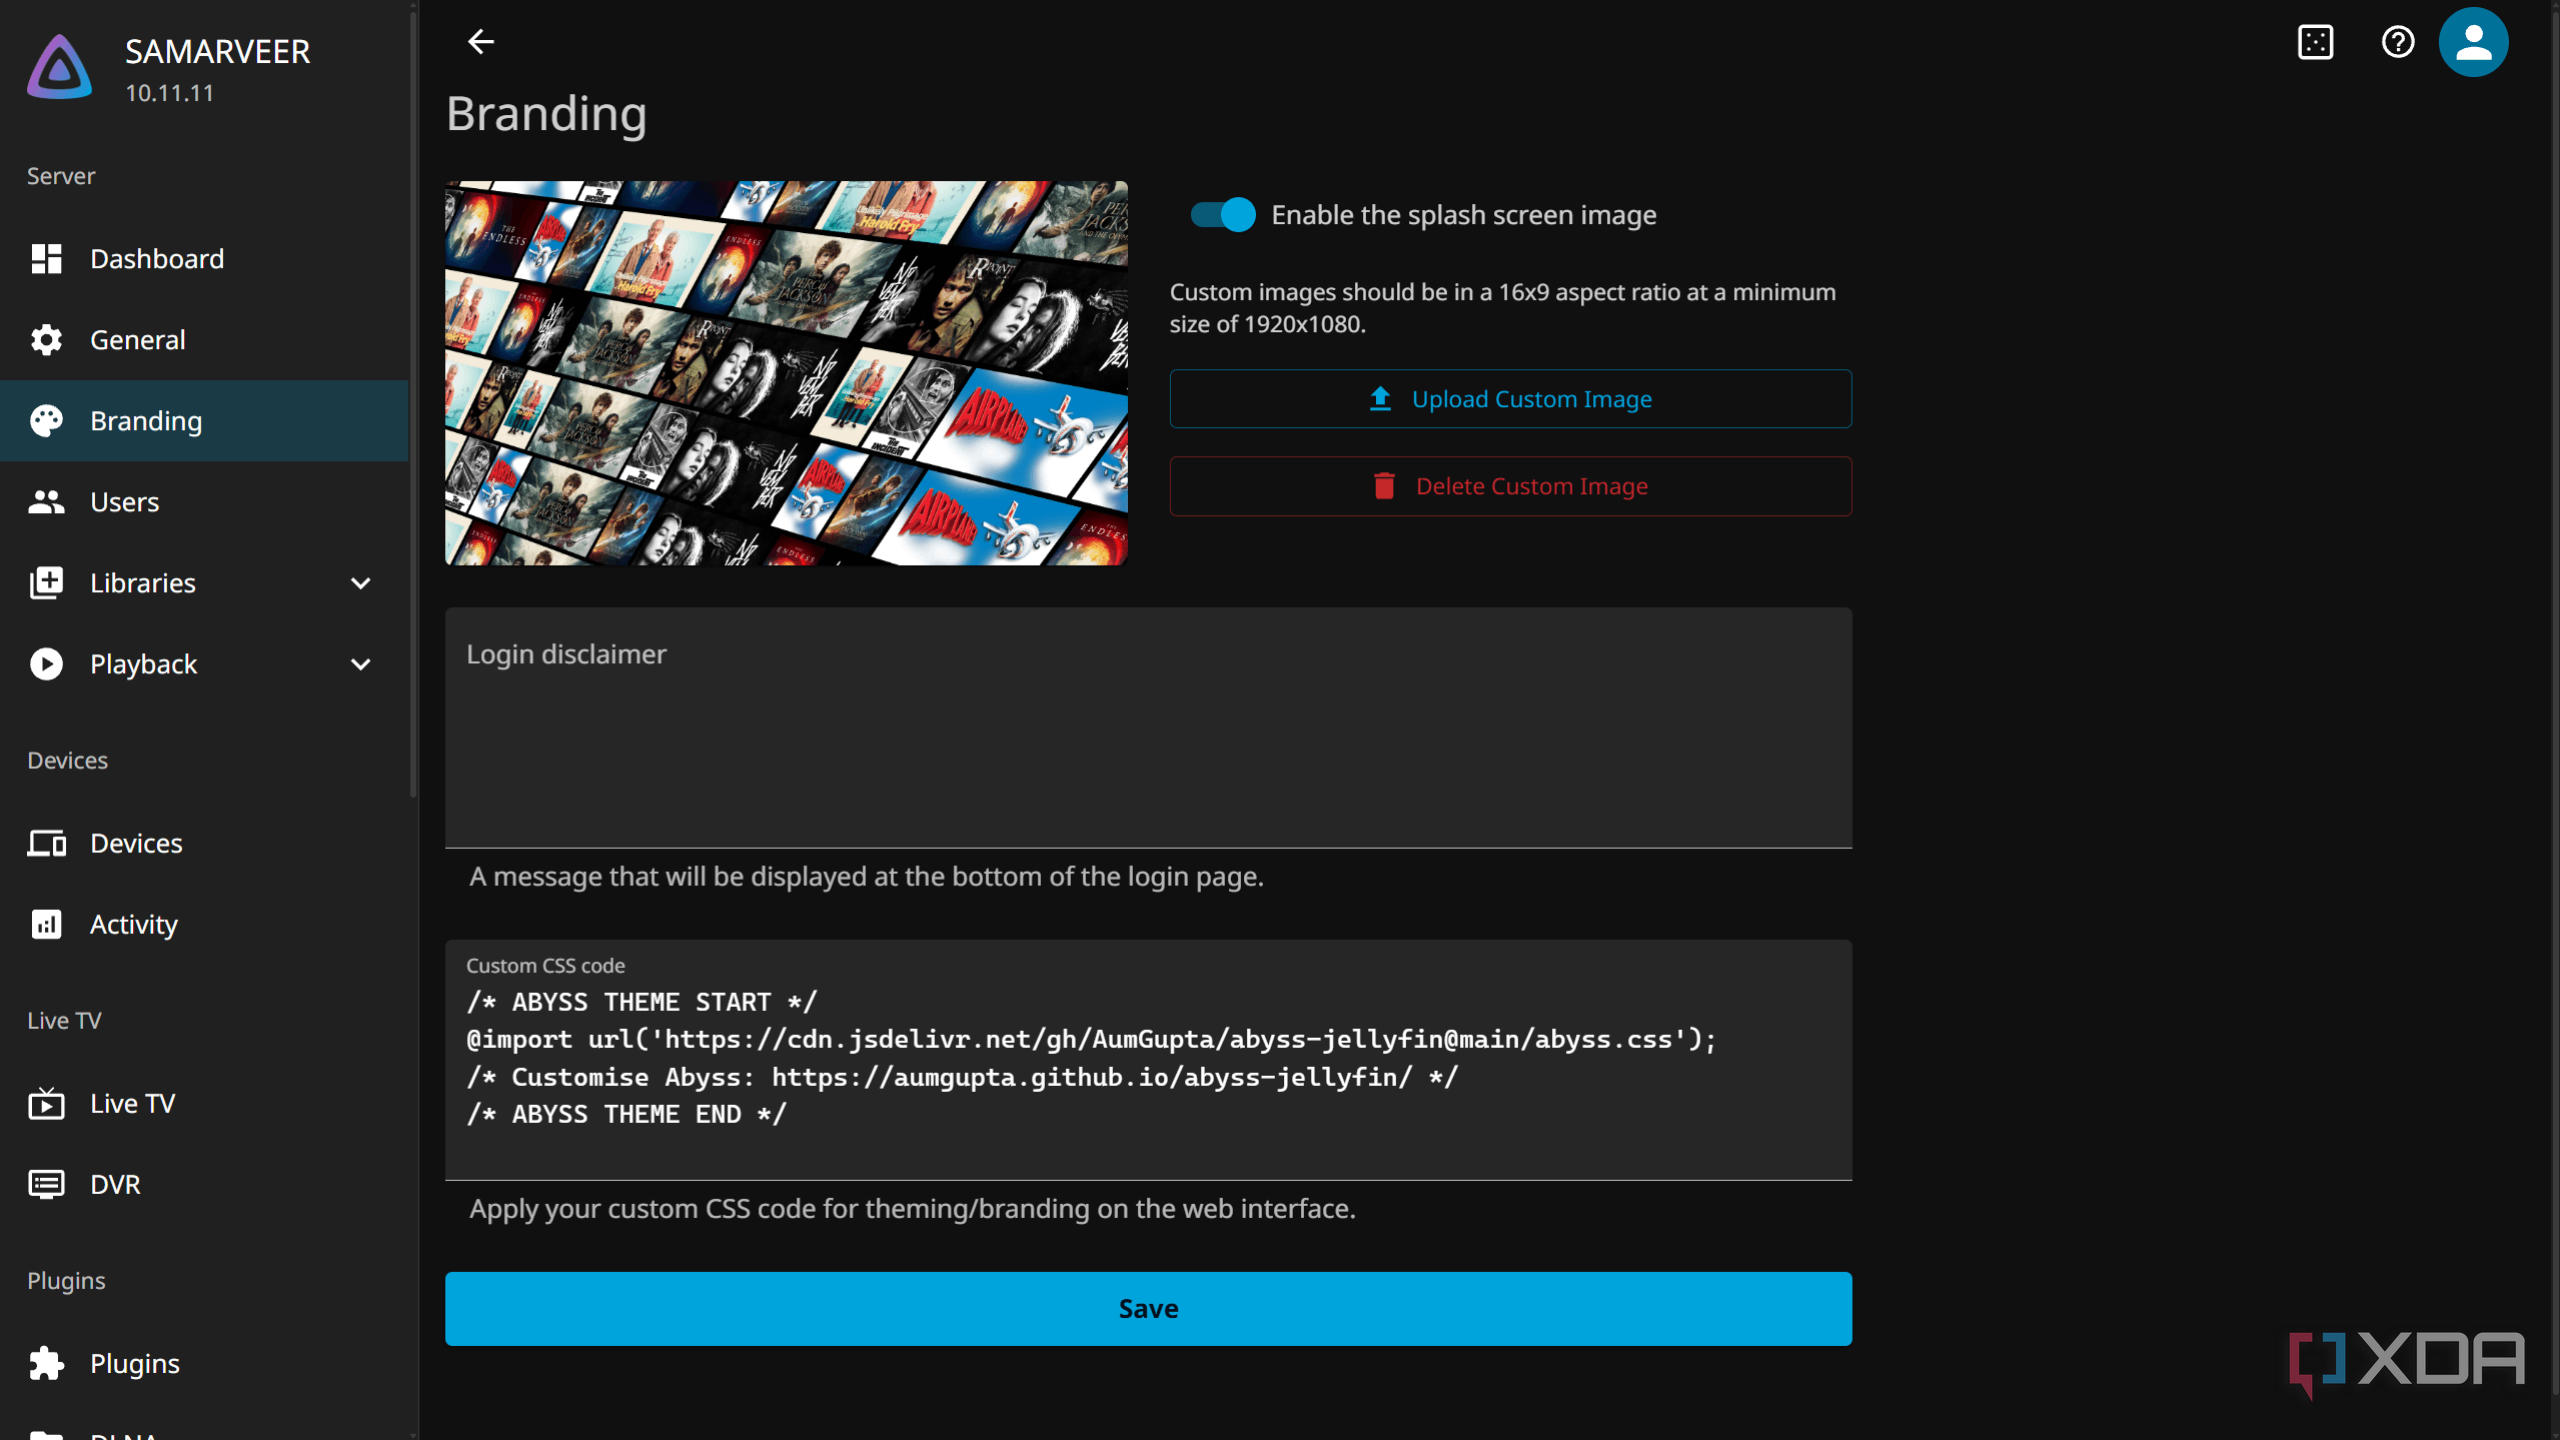The width and height of the screenshot is (2560, 1440).
Task: Click the Branding palette icon
Action: coord(46,421)
